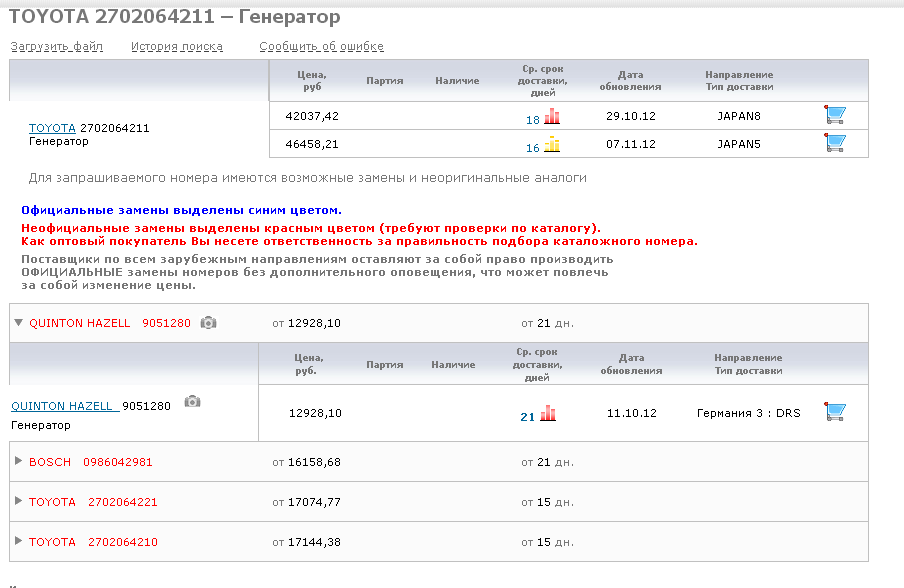
Task: Collapse the QUINTON HAZELL 9051280 section
Action: coord(19,323)
